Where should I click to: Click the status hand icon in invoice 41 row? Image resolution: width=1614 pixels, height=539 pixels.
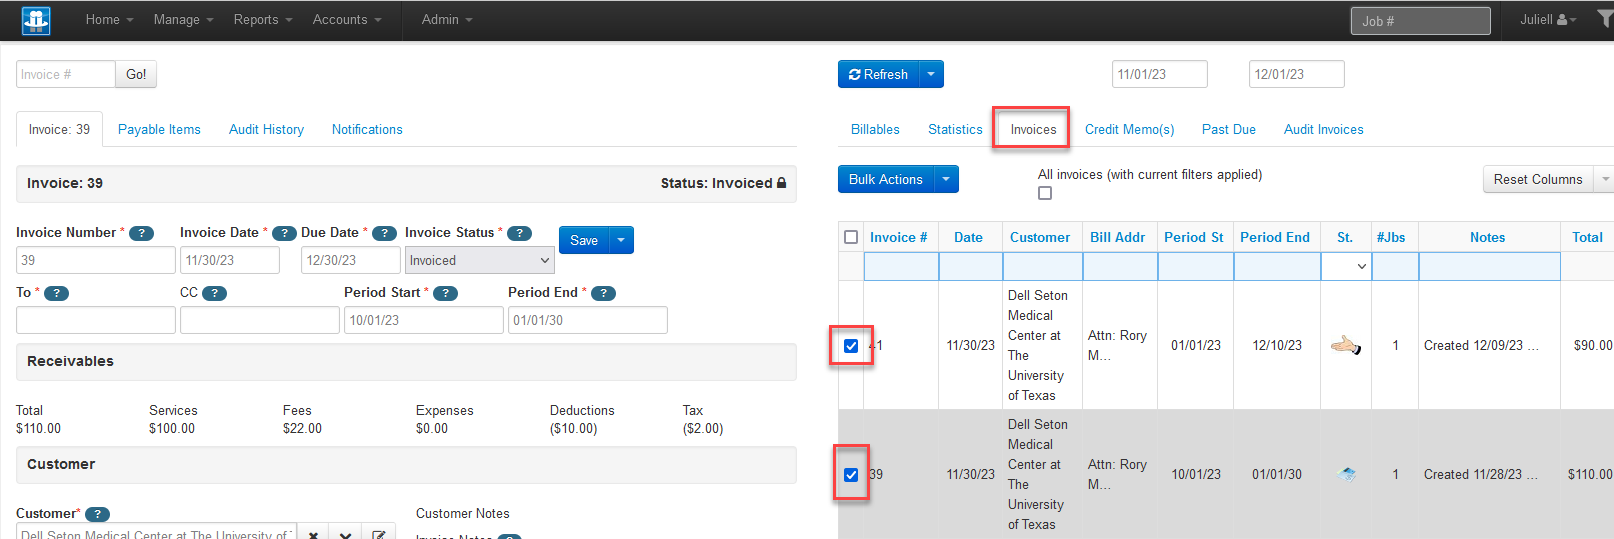1345,345
